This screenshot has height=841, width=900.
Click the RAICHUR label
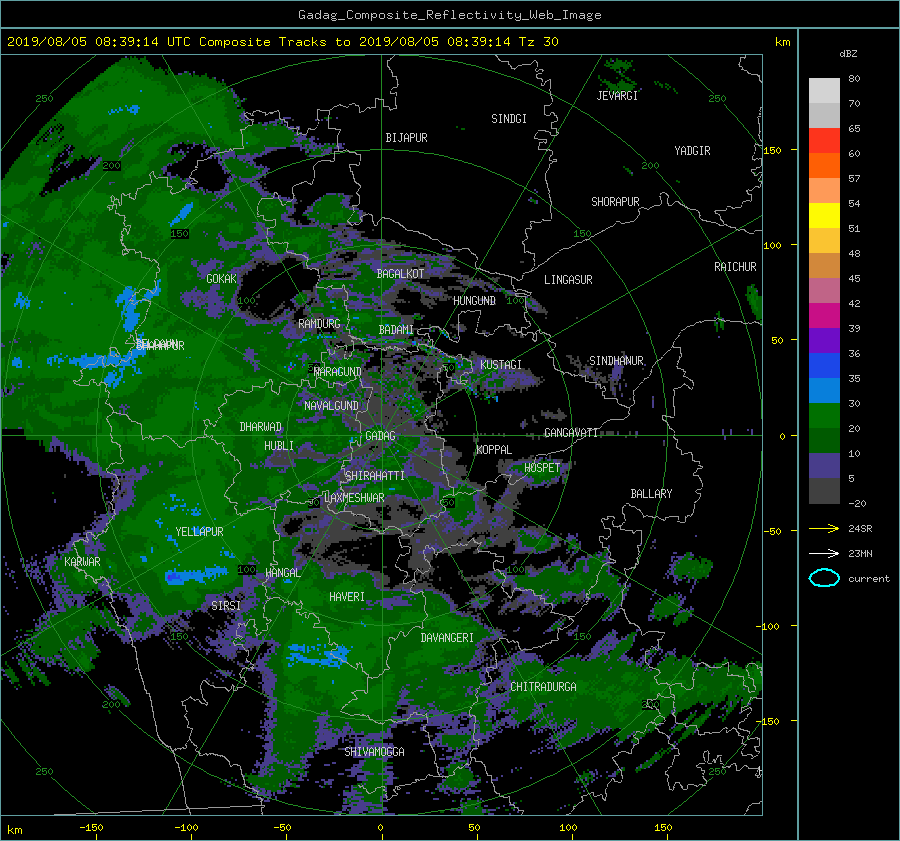[735, 267]
